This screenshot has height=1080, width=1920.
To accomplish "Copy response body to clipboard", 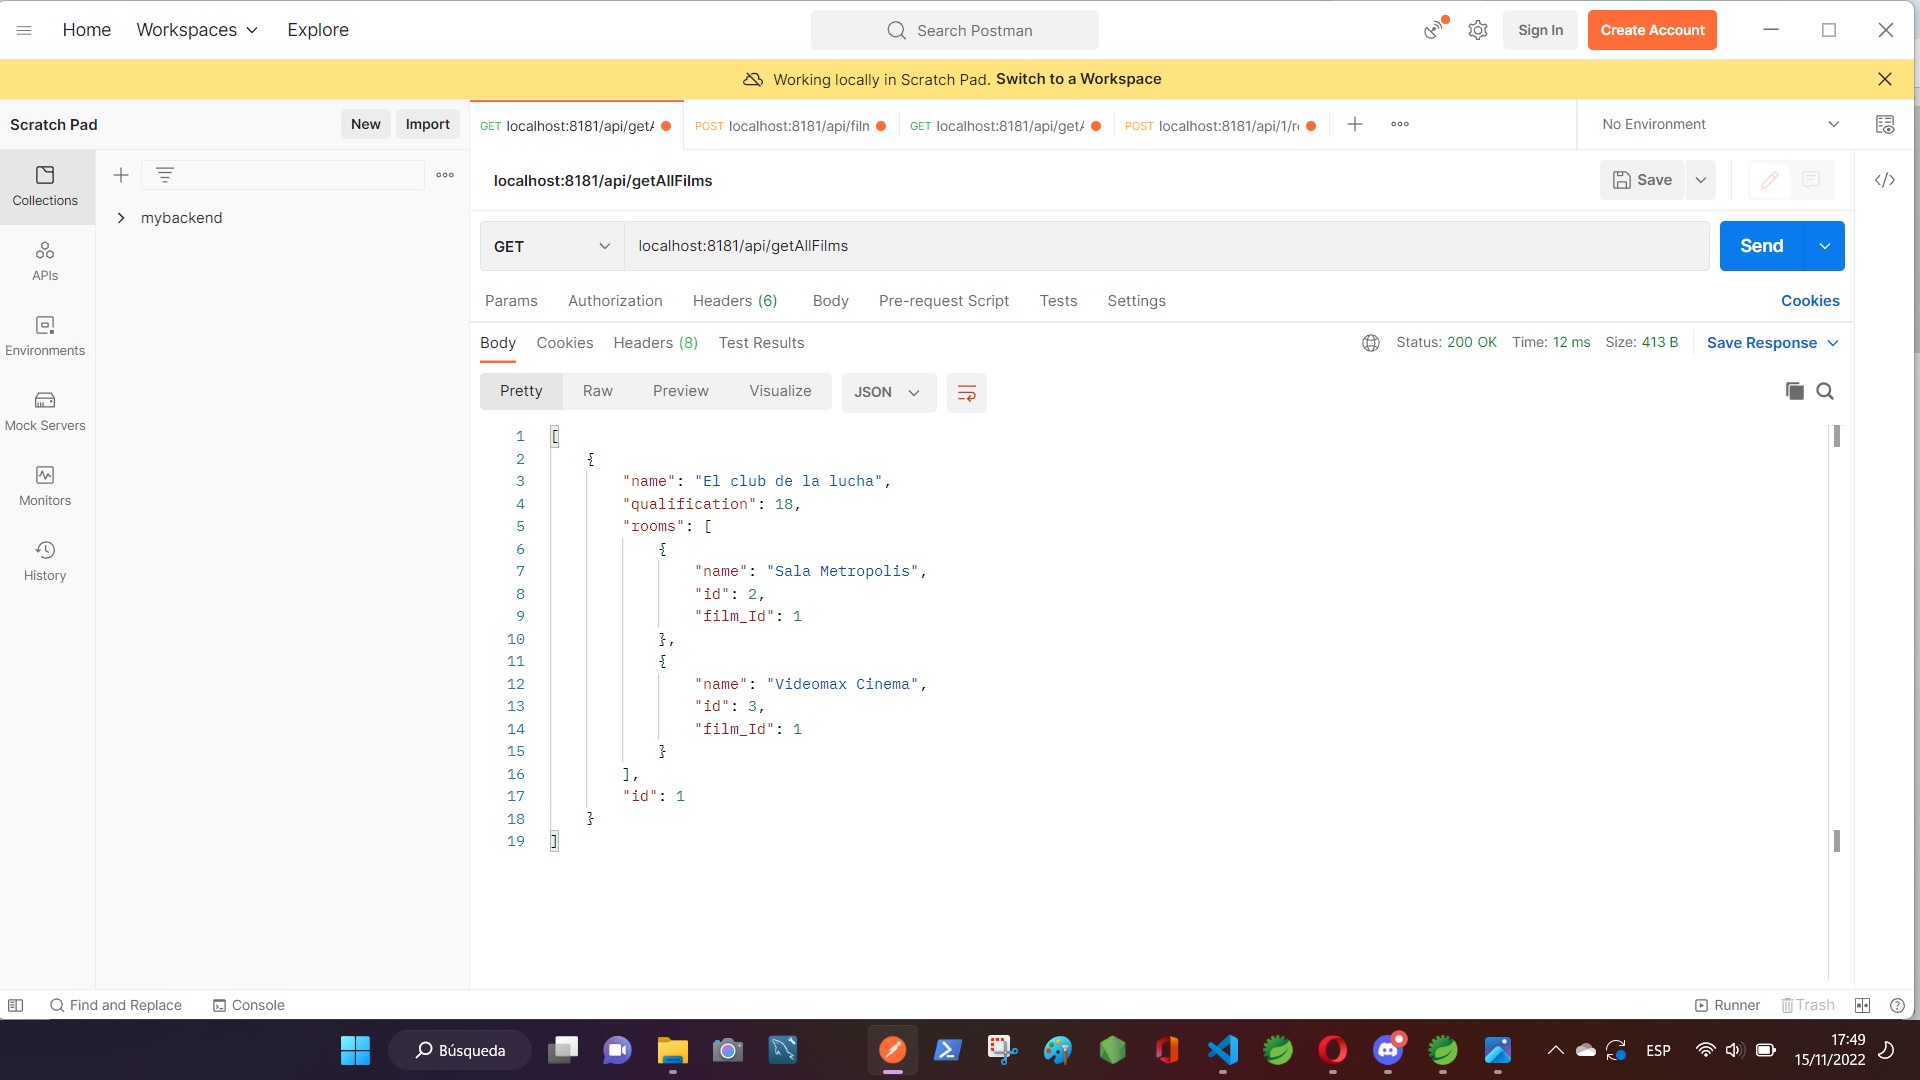I will (x=1794, y=391).
